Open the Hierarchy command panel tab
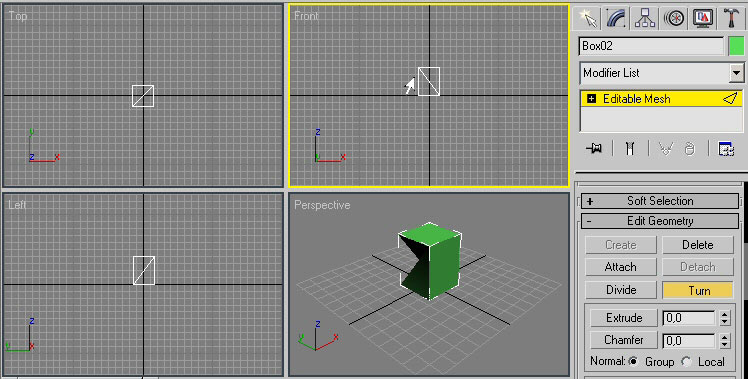 pos(645,18)
